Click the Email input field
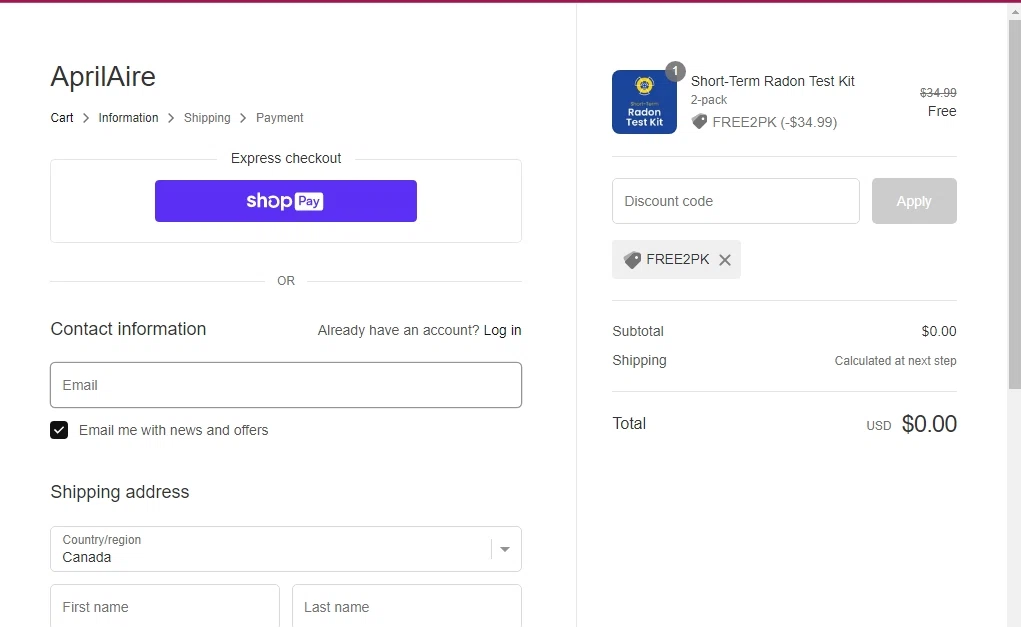The image size is (1021, 627). tap(286, 385)
